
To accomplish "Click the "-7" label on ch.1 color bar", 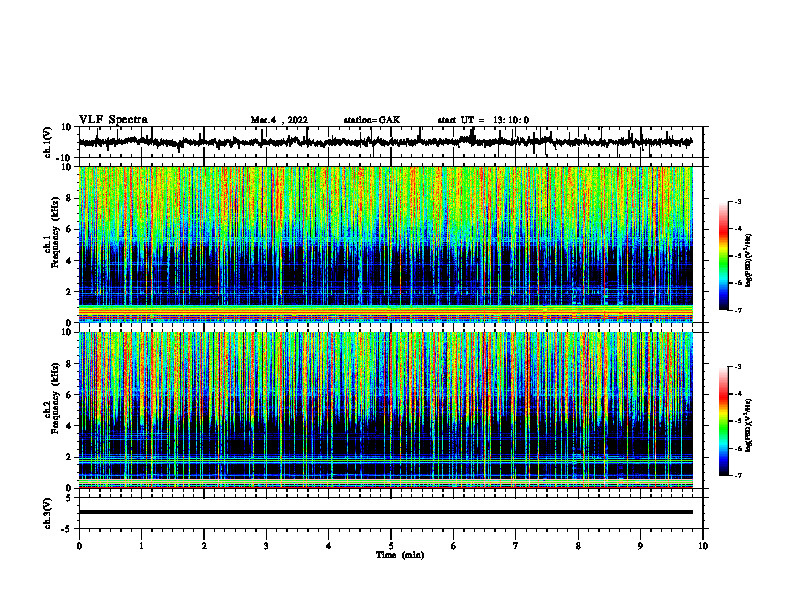I will coord(737,310).
